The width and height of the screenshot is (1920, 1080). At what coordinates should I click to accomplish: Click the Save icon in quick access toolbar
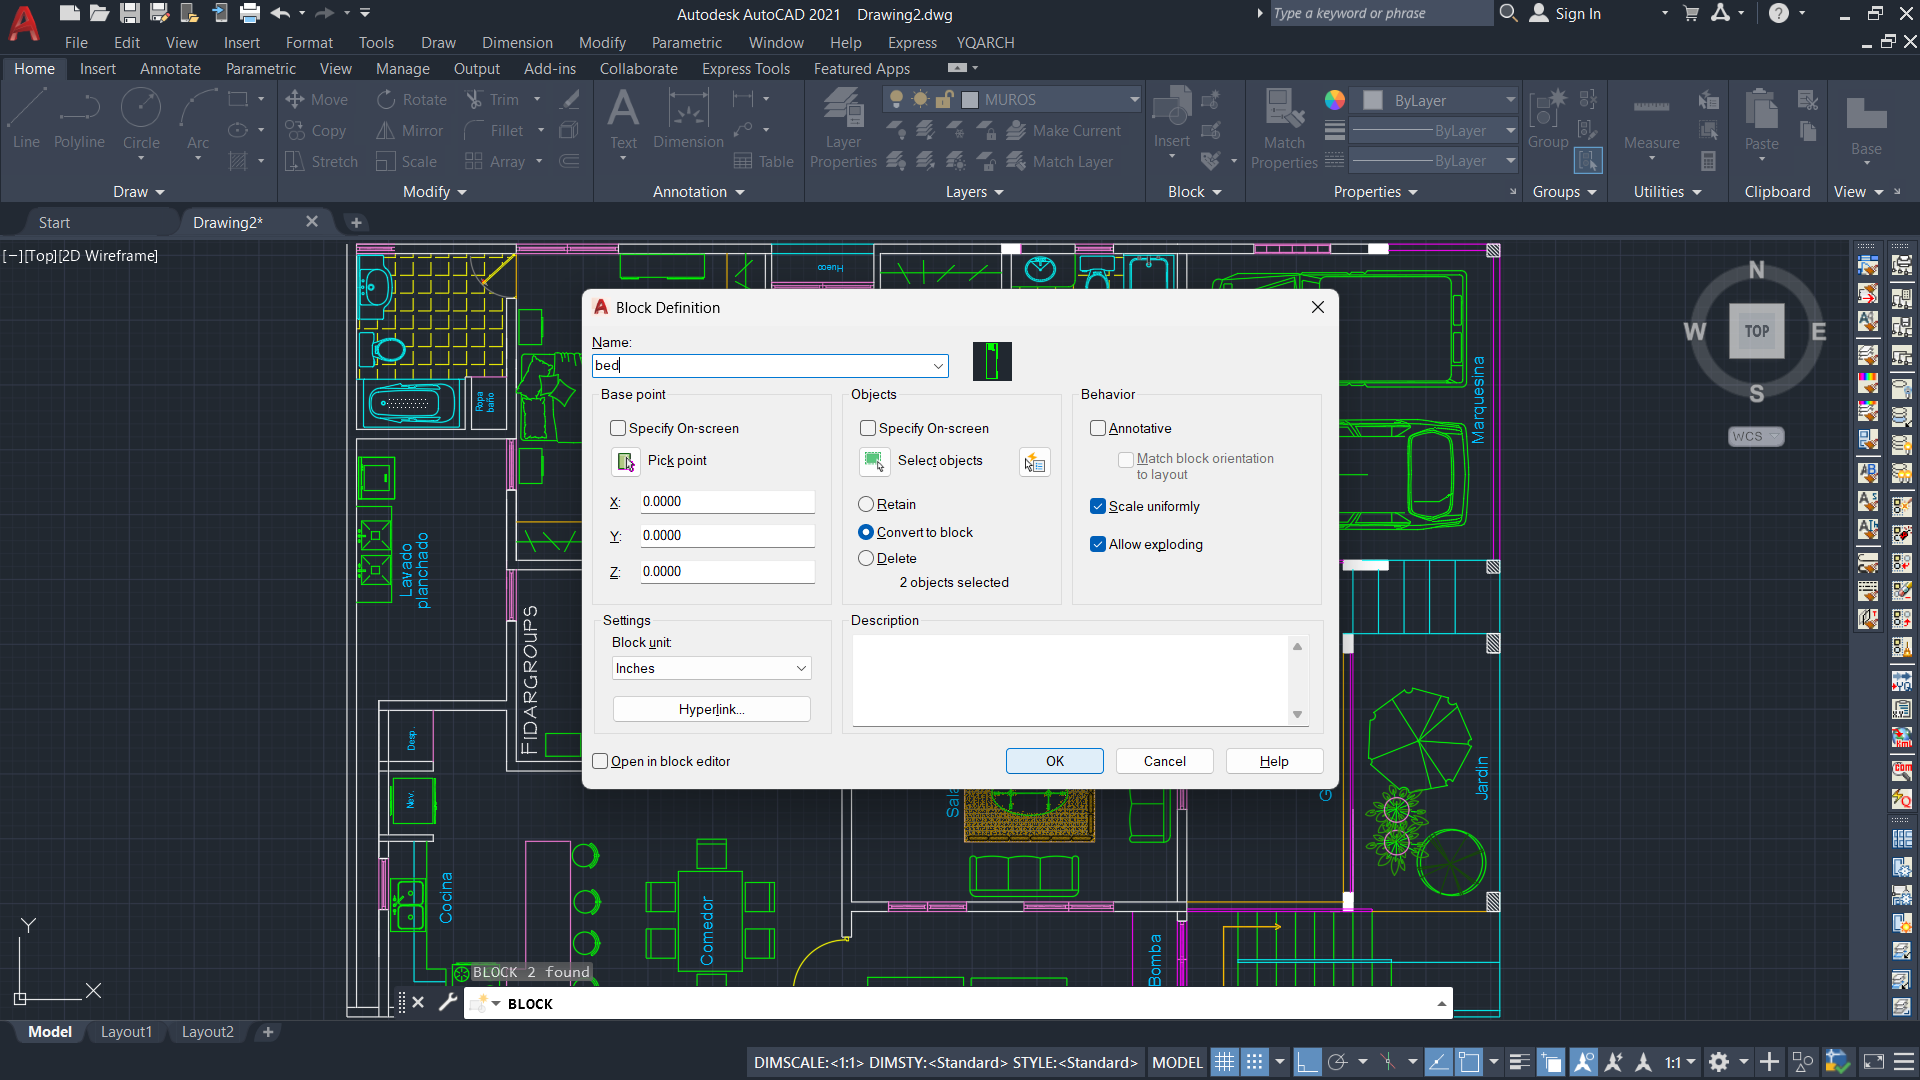(x=129, y=13)
